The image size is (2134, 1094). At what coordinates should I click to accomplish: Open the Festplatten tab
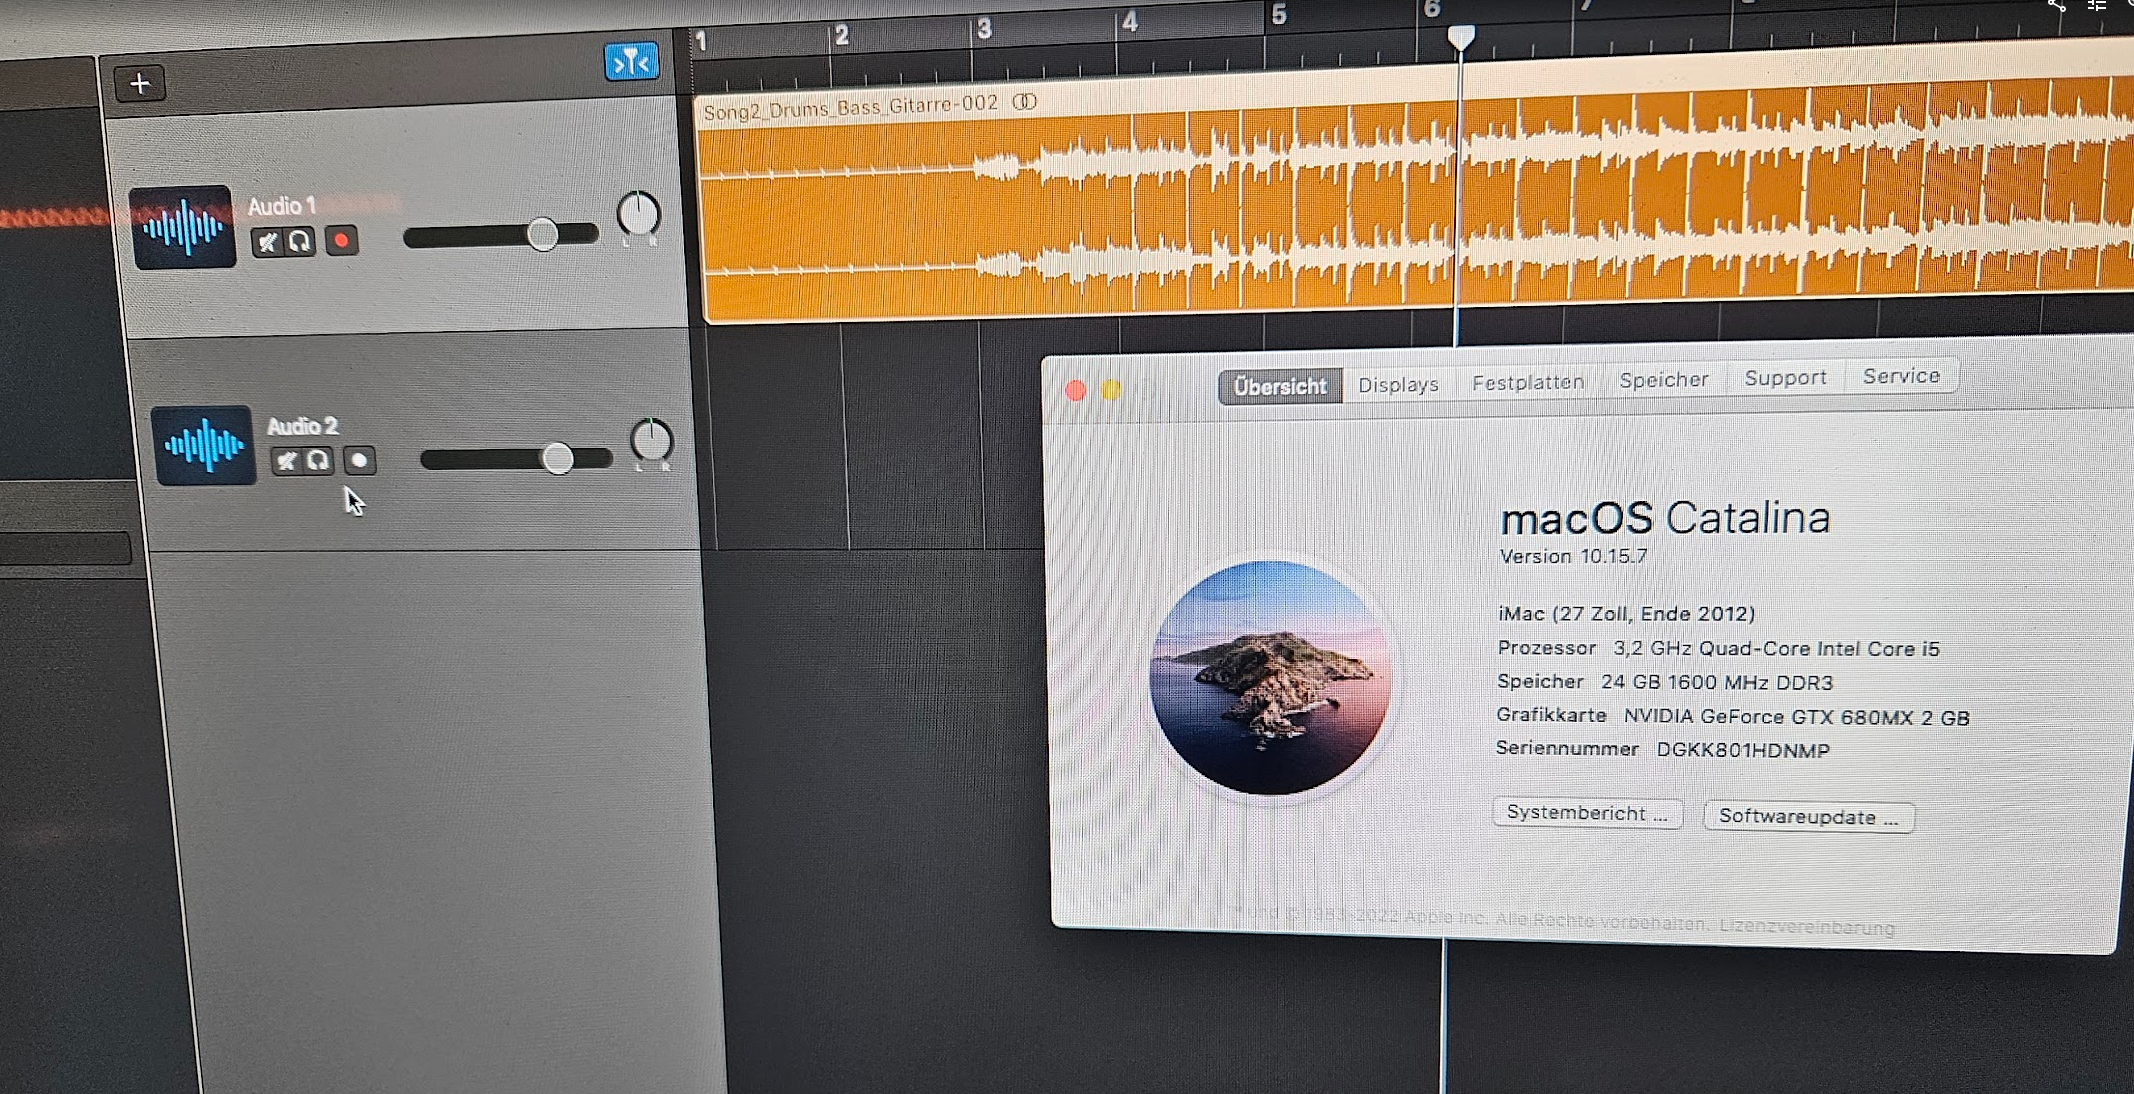coord(1528,382)
